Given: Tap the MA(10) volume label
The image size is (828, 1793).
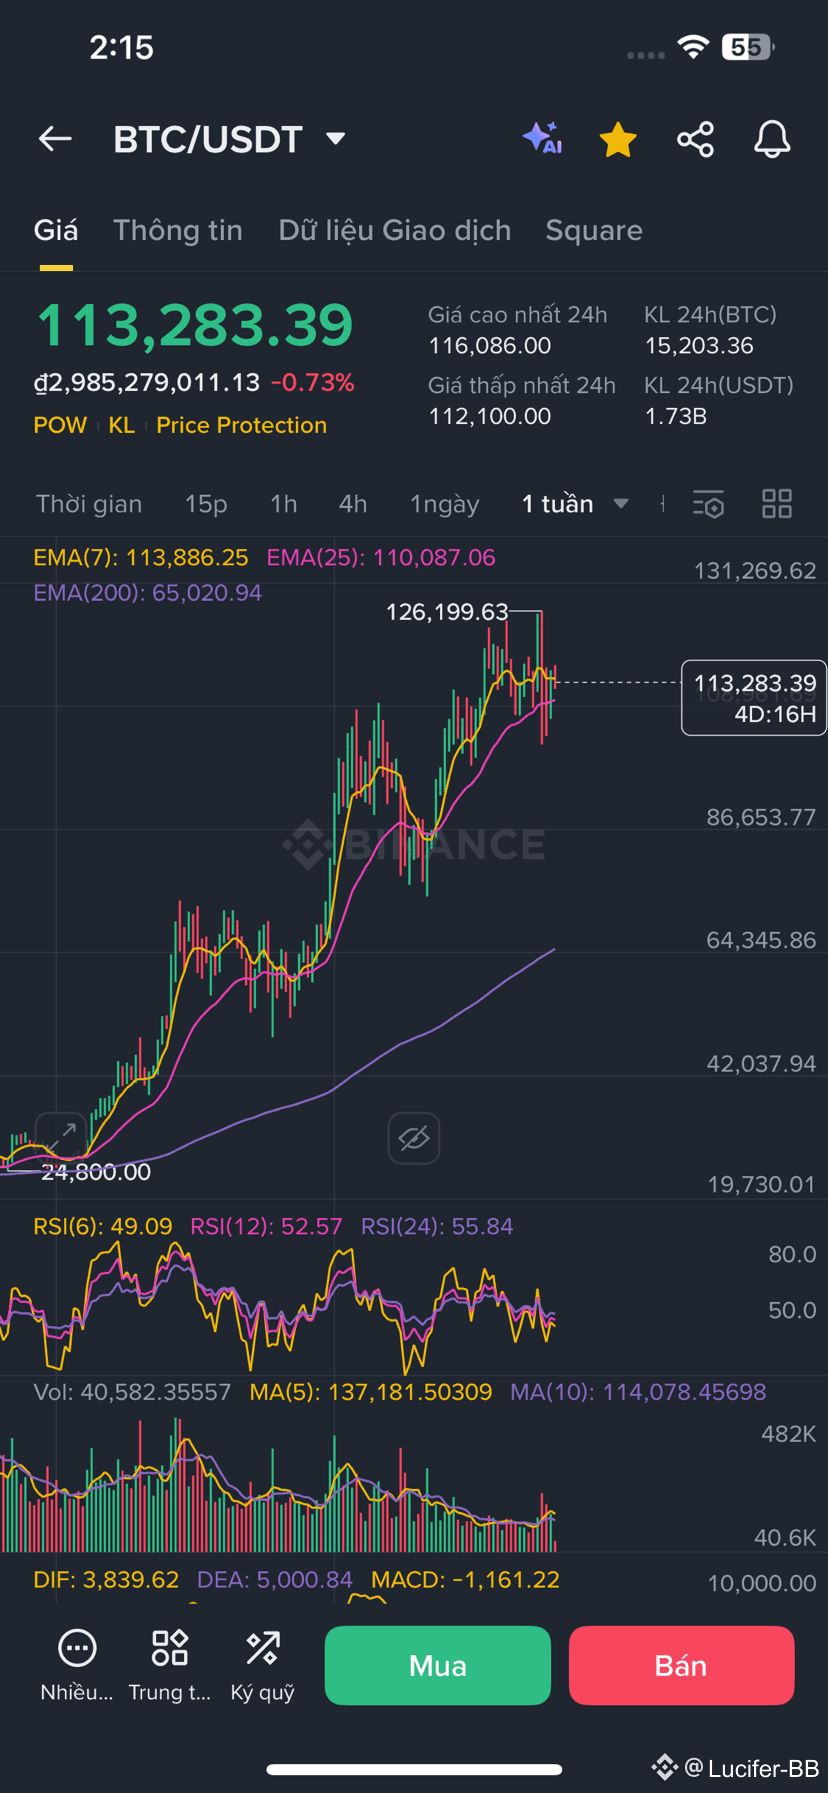Looking at the screenshot, I should point(638,1392).
